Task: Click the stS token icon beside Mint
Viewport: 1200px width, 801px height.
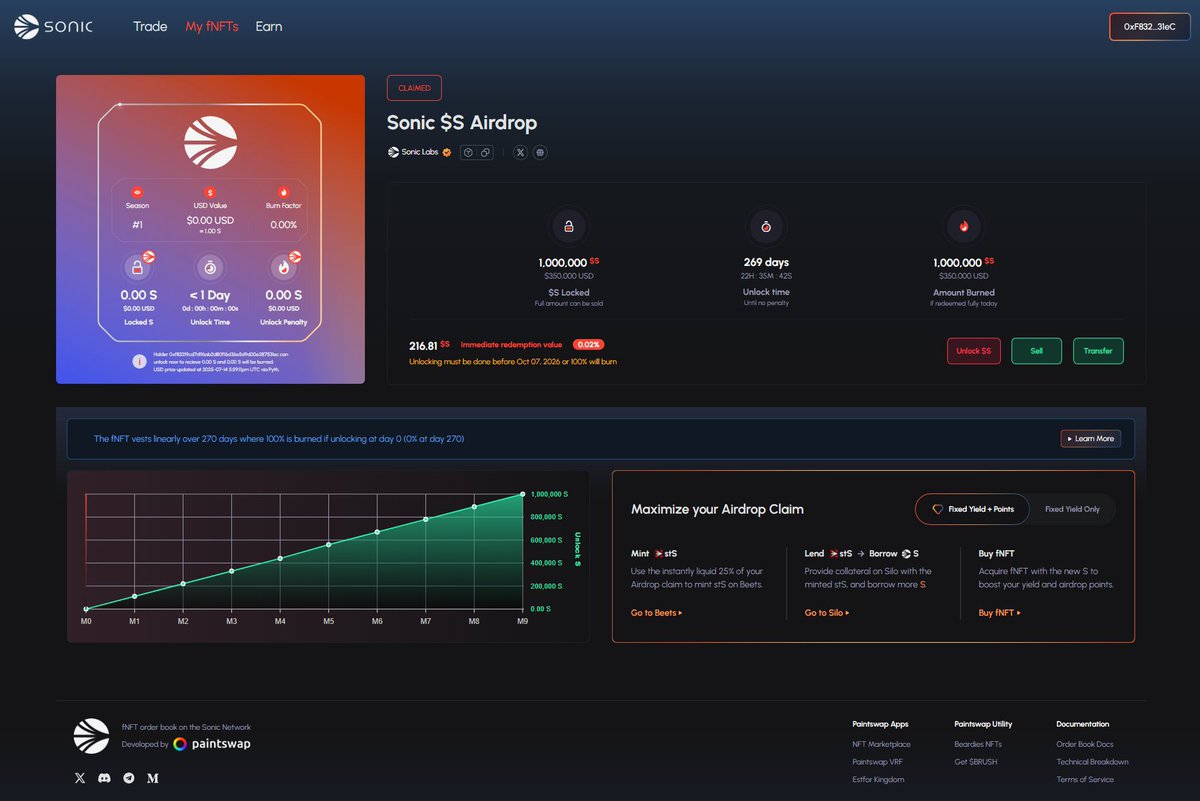Action: pos(659,553)
